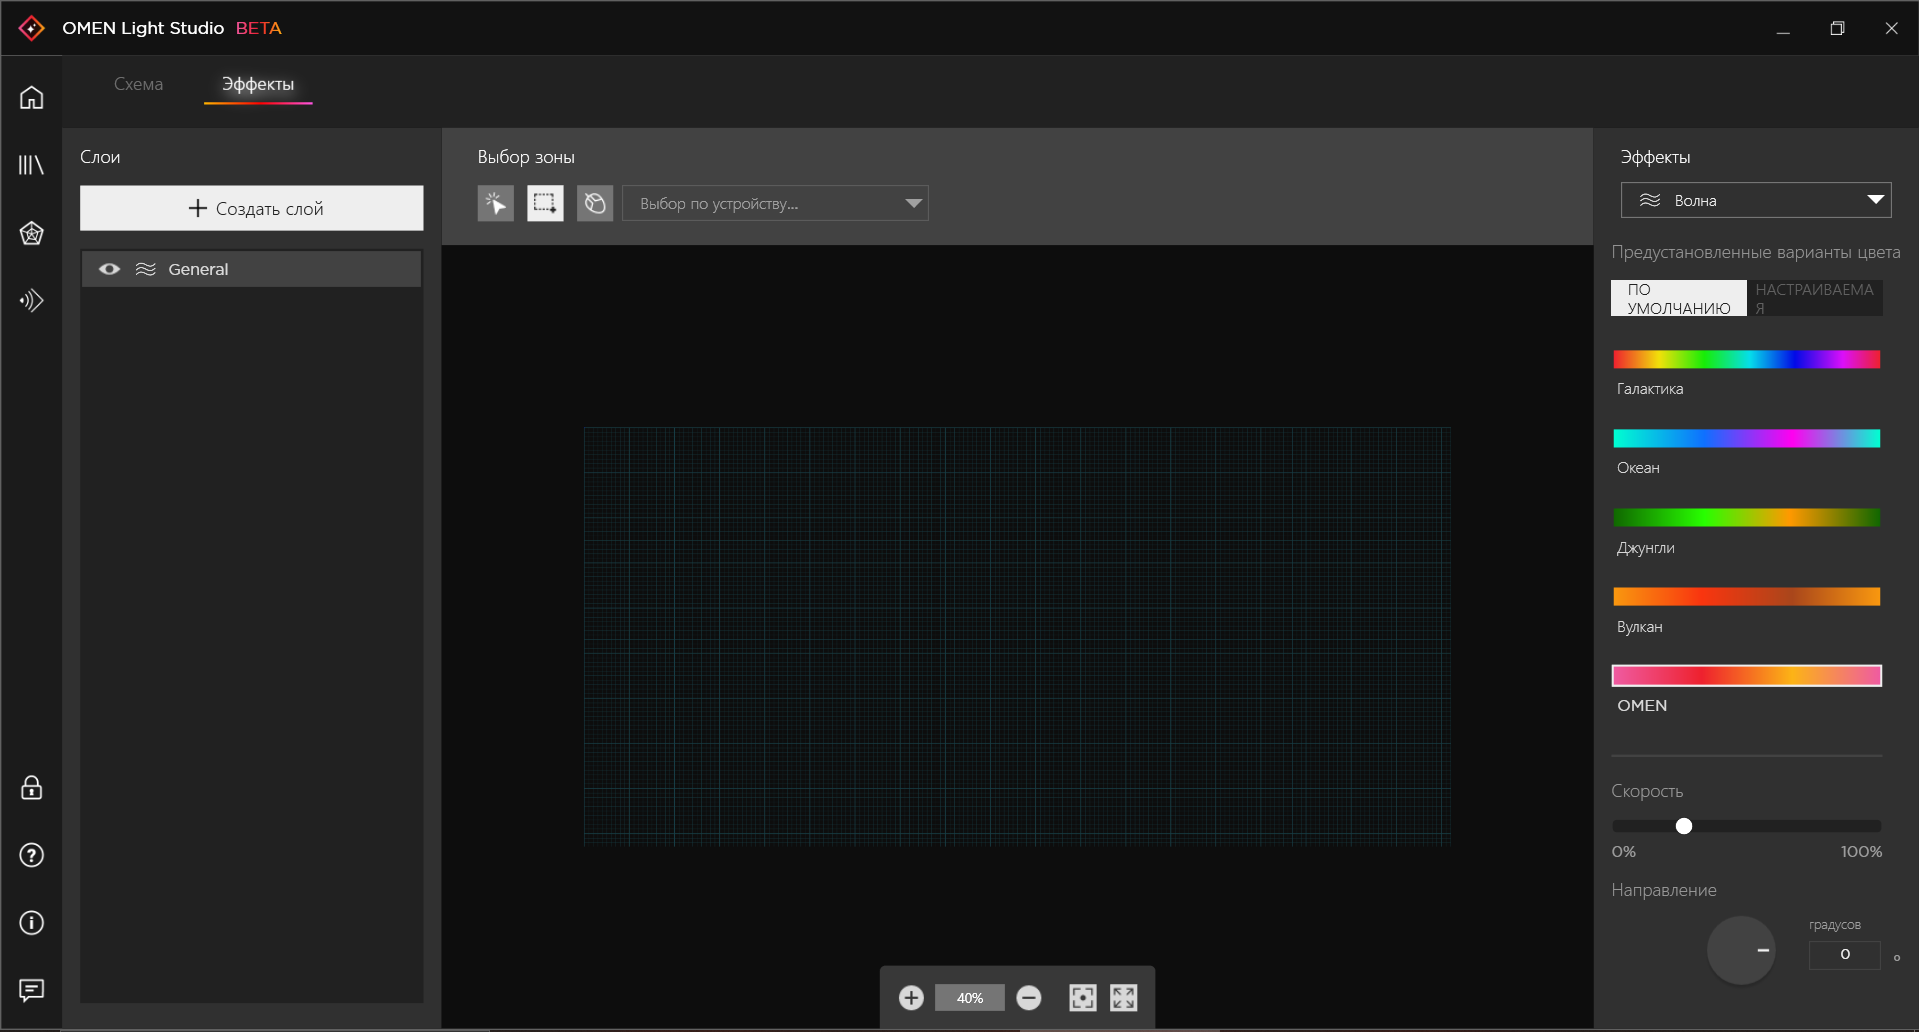
Task: Open the audio sync sidebar icon
Action: 31,300
